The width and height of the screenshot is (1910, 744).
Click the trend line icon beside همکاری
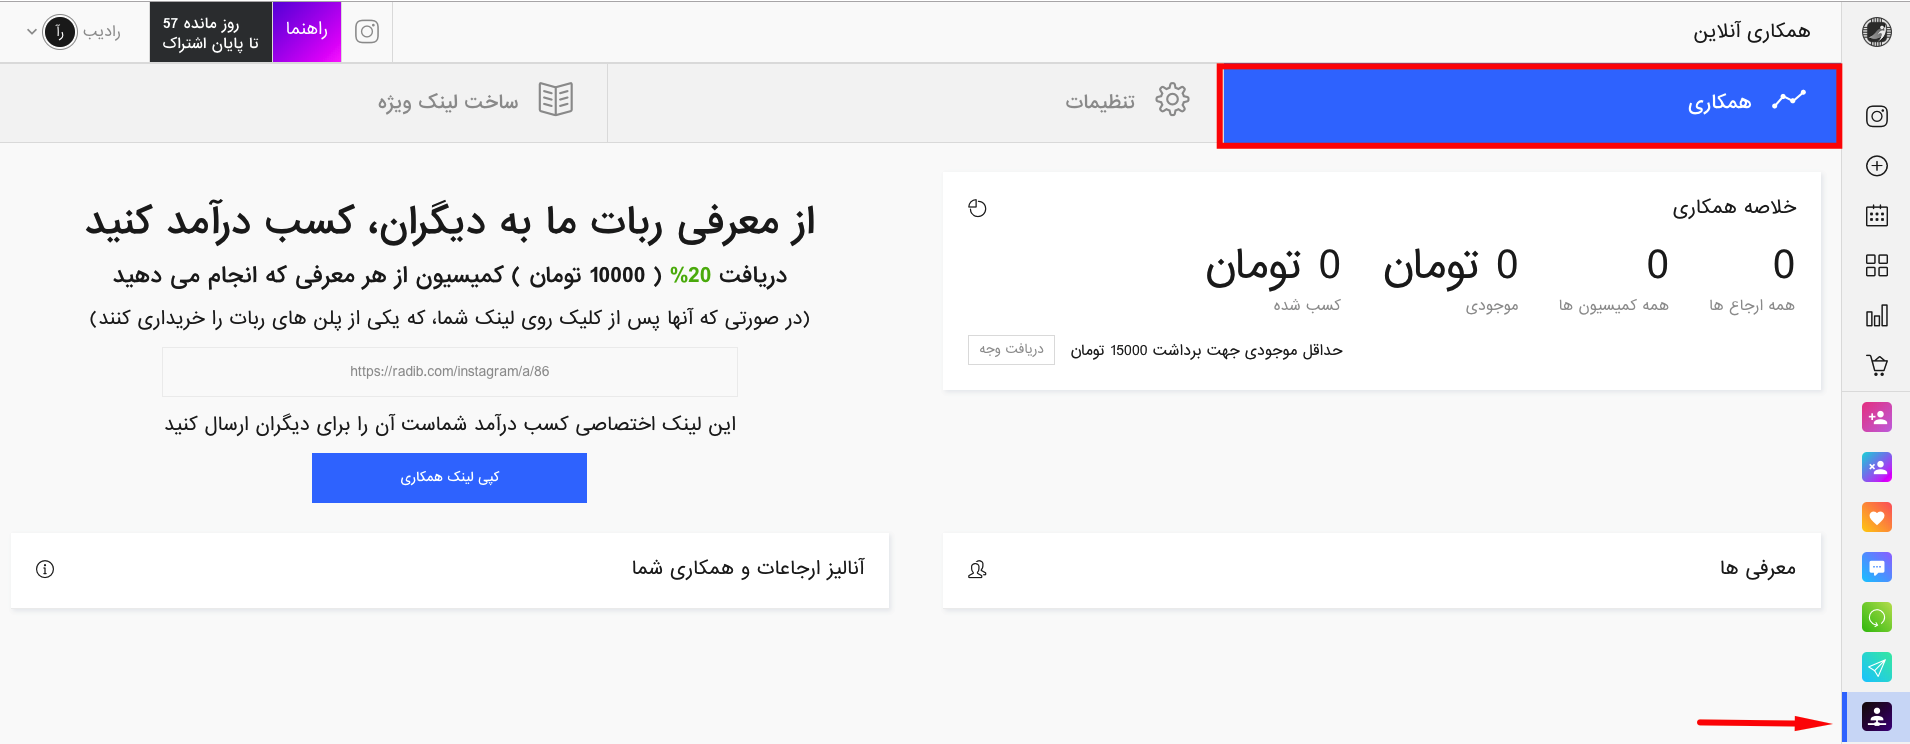[1789, 100]
